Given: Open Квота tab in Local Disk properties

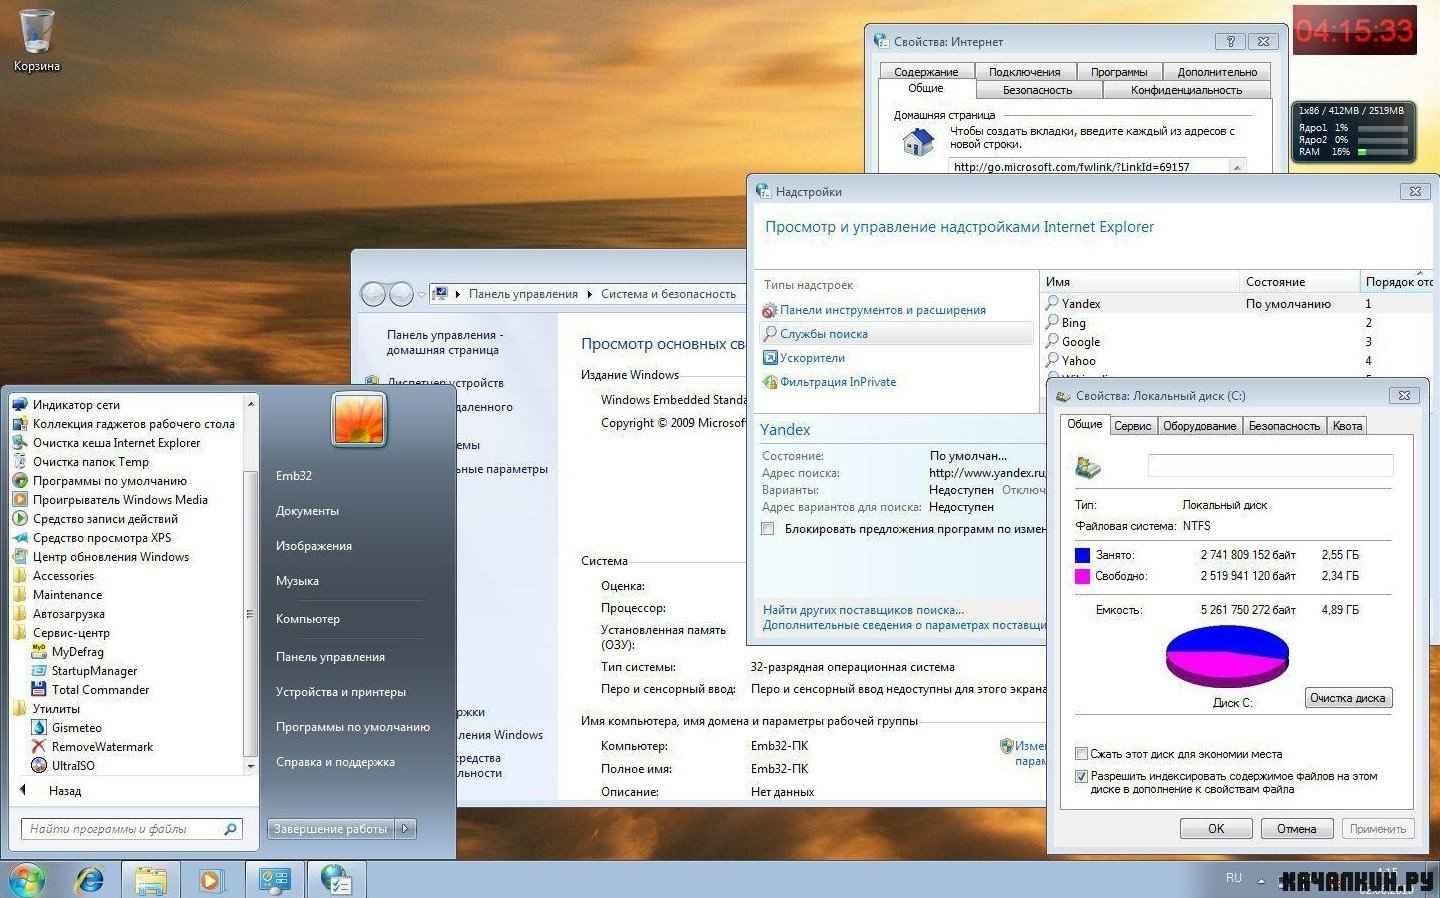Looking at the screenshot, I should point(1347,426).
